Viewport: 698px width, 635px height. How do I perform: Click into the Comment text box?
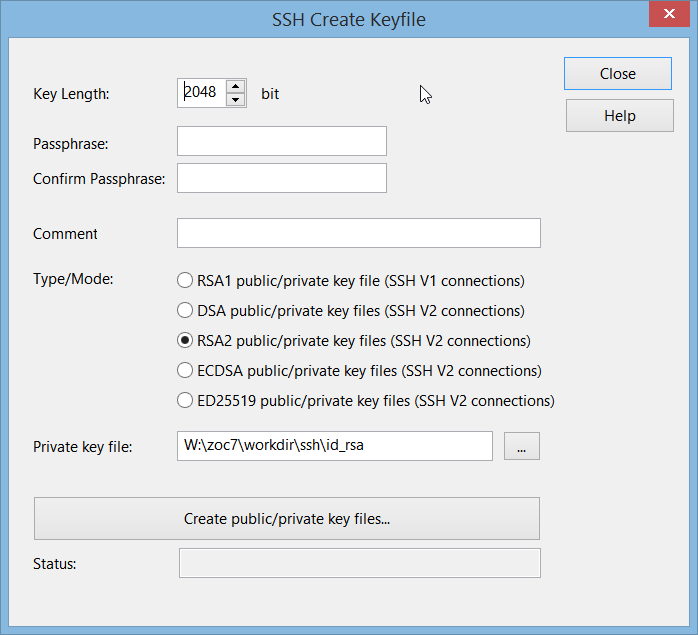coord(358,233)
